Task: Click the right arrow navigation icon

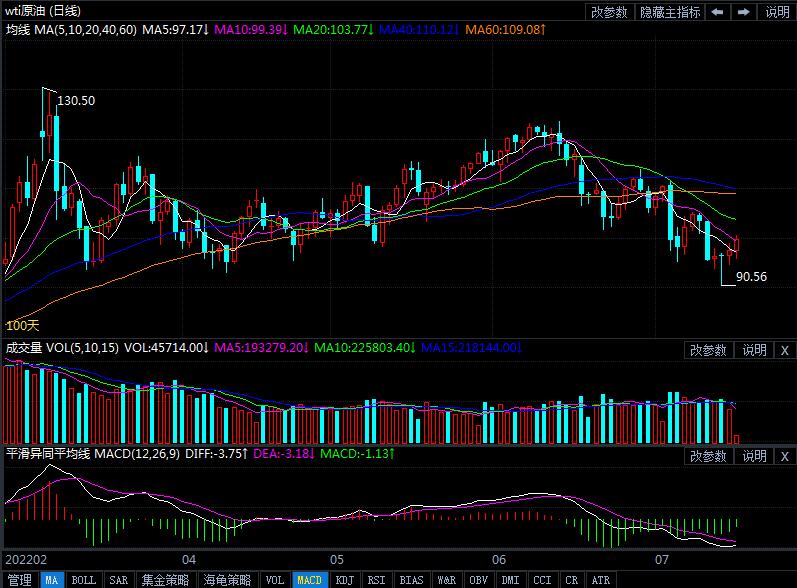Action: point(744,12)
